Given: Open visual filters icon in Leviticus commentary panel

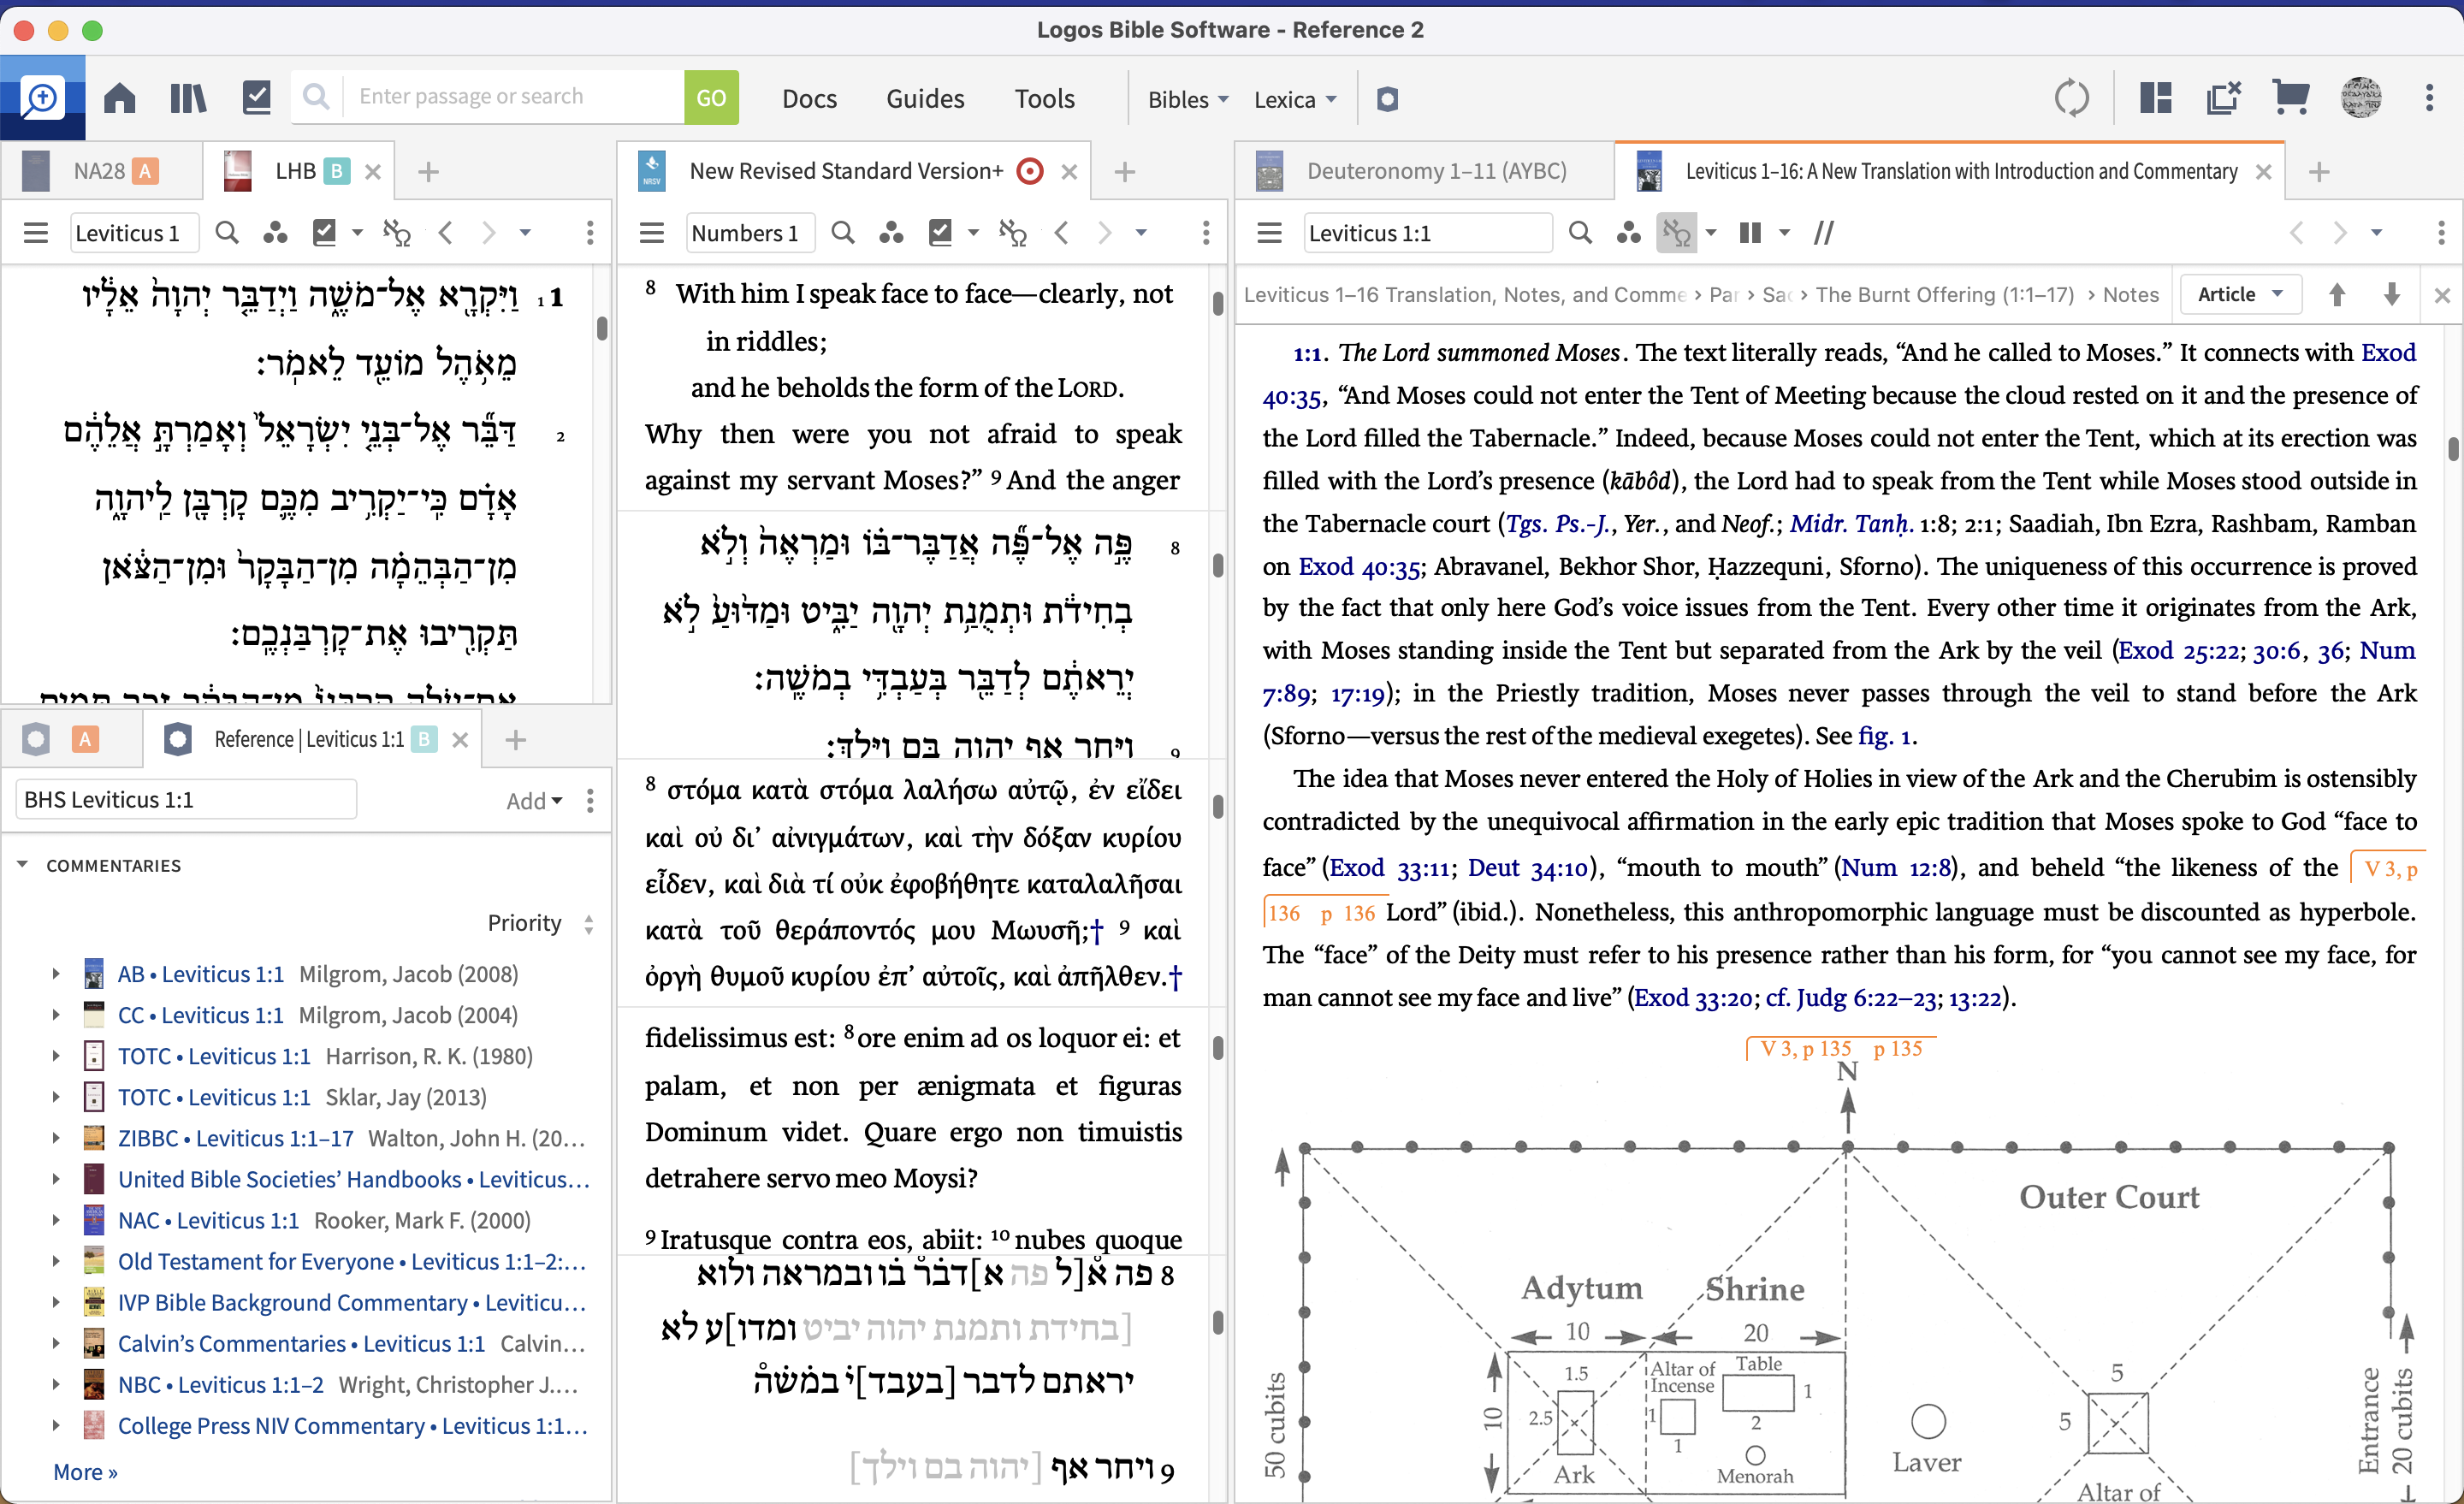Looking at the screenshot, I should [x=1629, y=233].
